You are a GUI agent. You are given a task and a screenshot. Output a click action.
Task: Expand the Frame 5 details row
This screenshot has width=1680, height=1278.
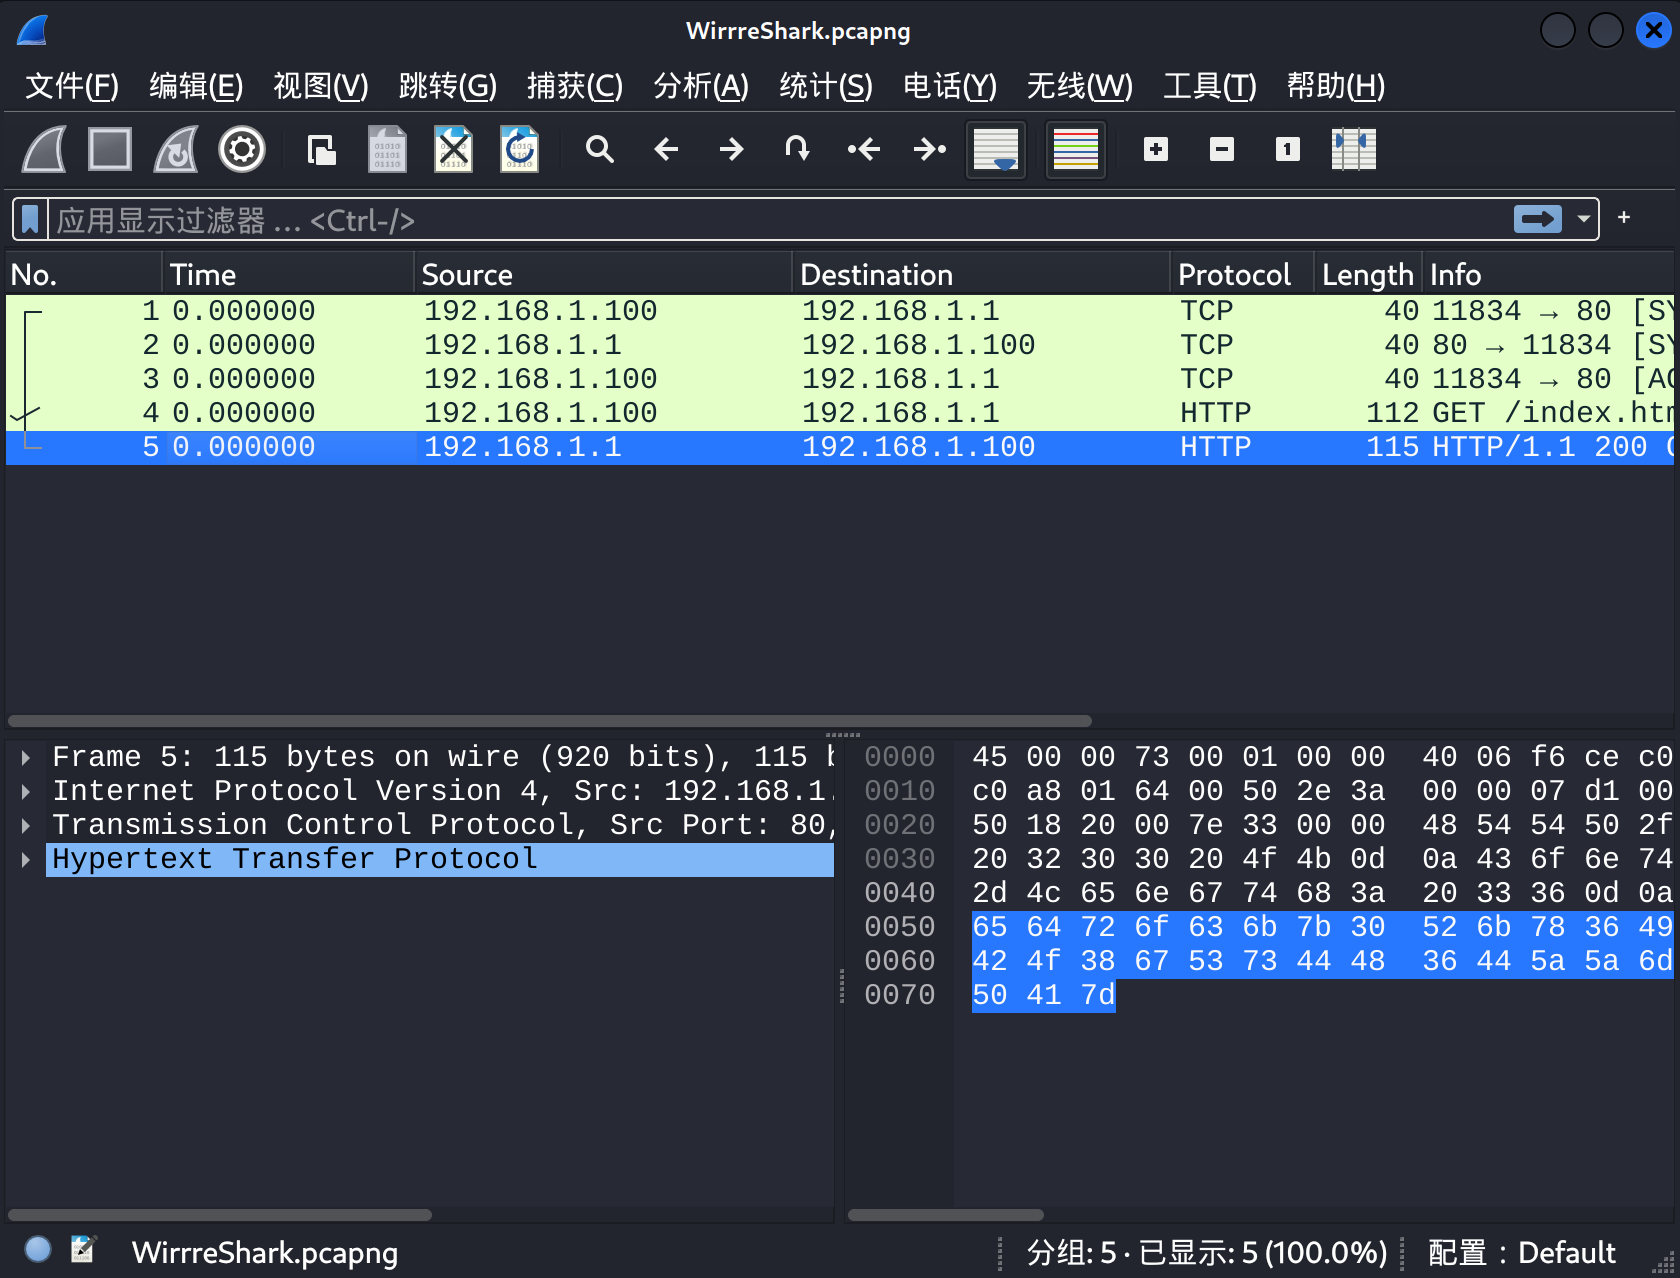[26, 757]
